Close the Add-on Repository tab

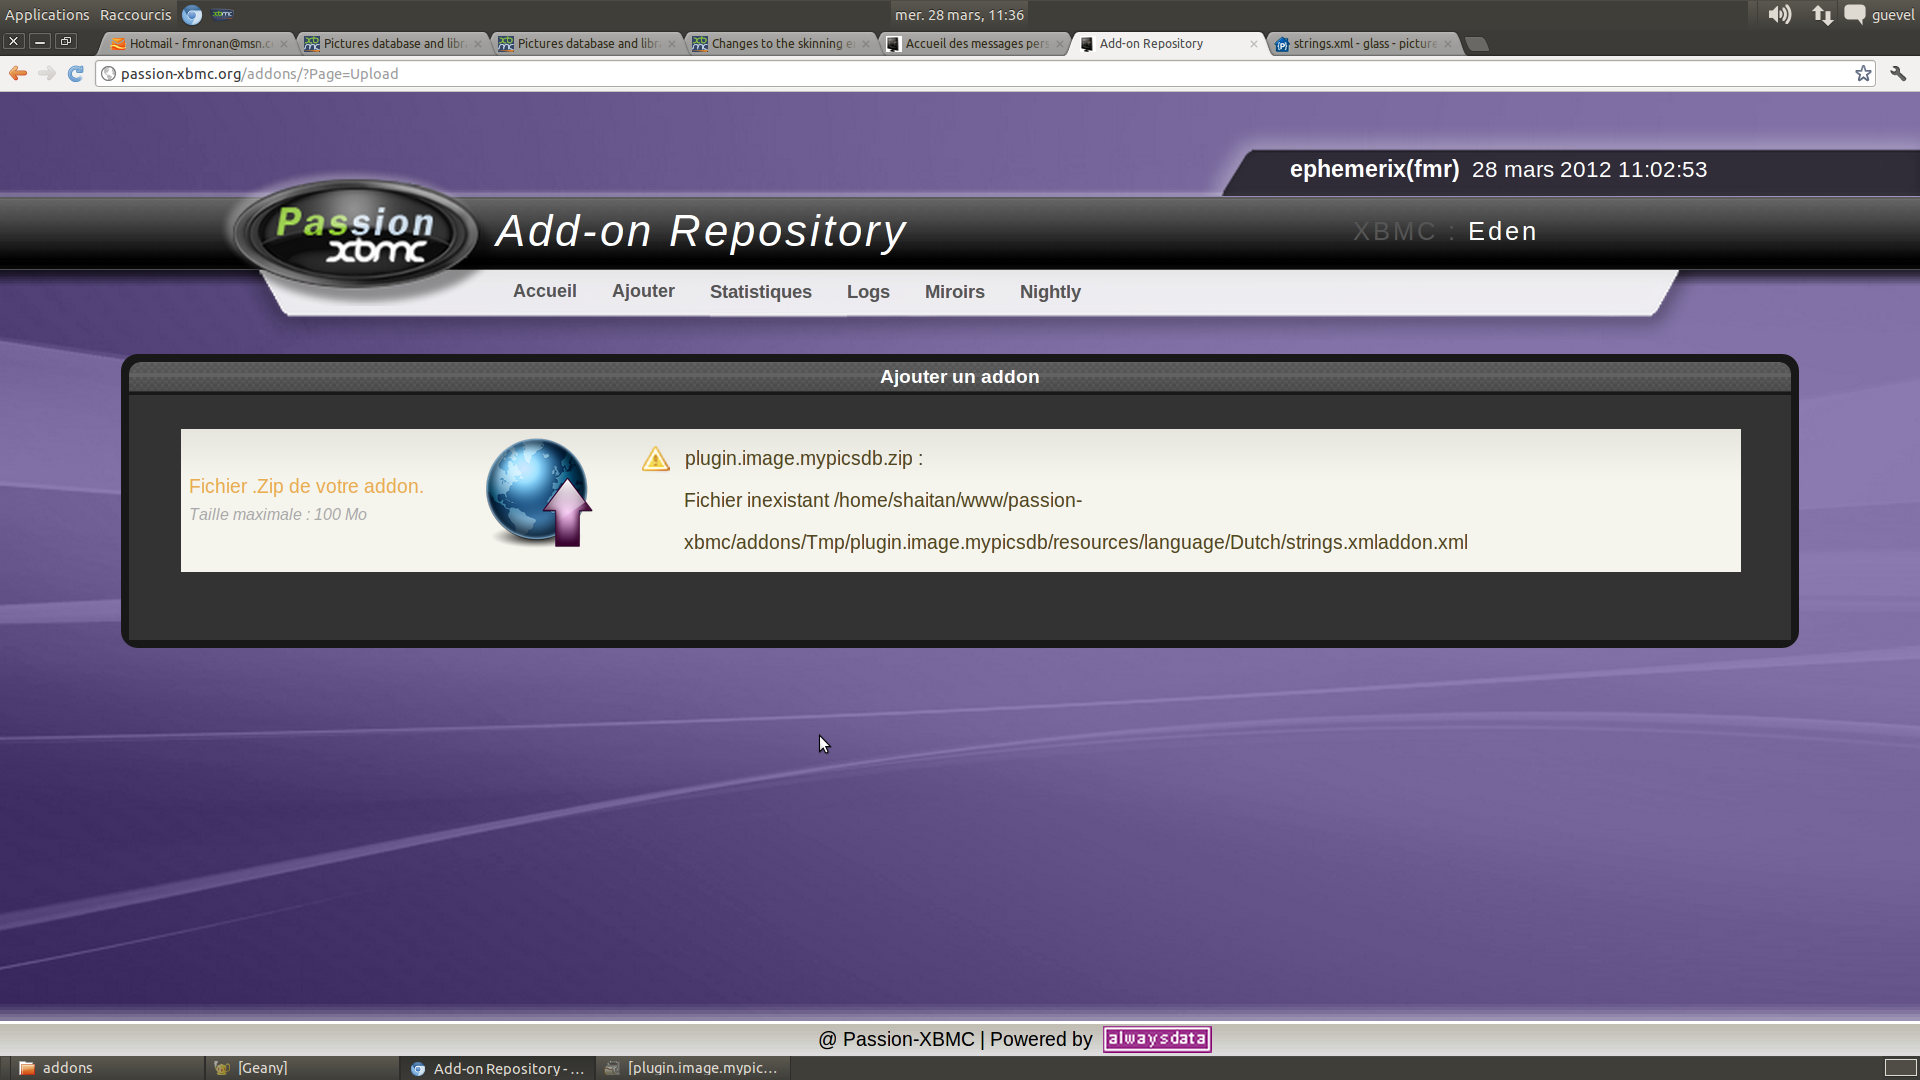[x=1254, y=44]
